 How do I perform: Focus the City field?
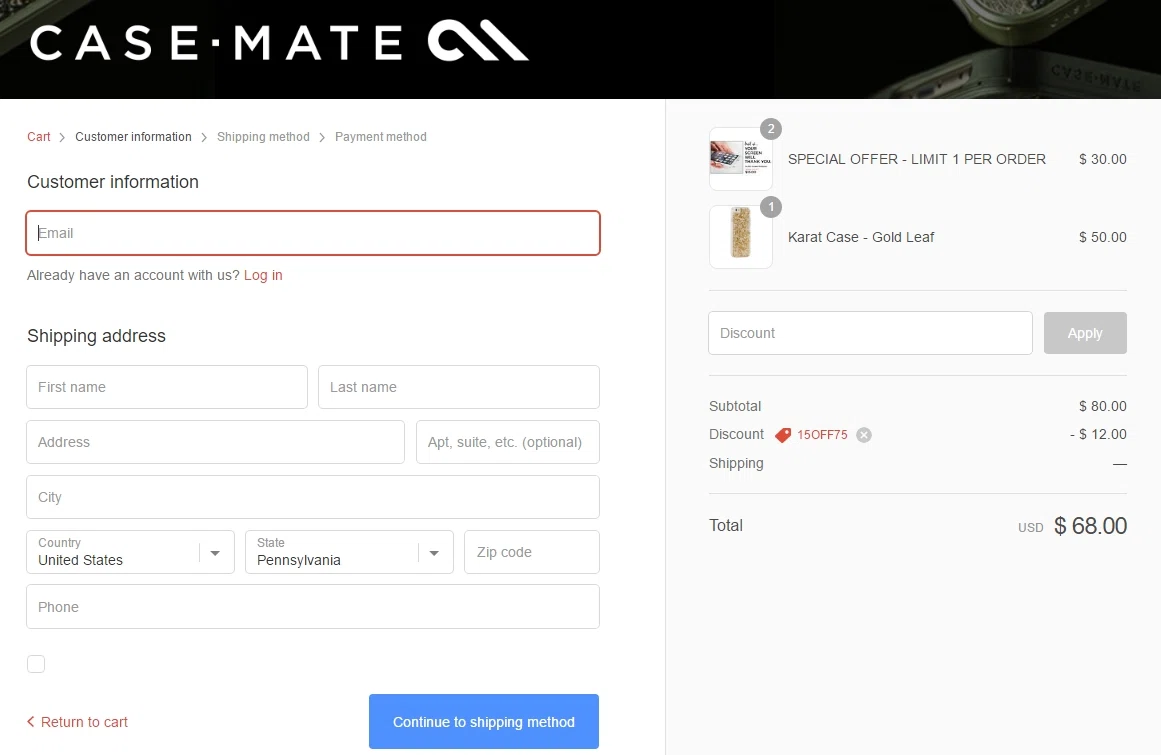tap(312, 497)
